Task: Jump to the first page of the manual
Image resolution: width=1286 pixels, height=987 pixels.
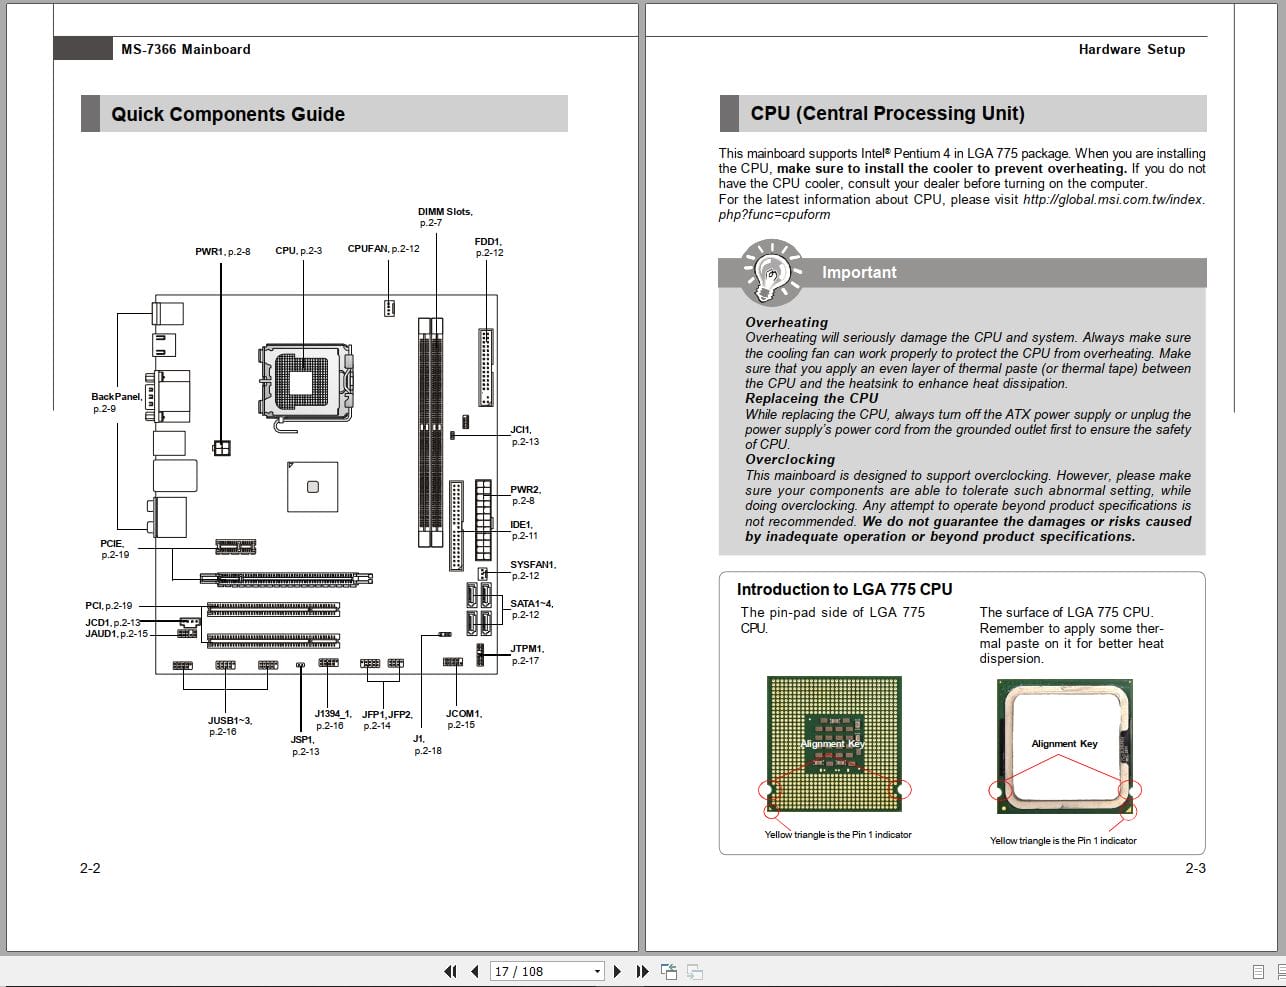Action: pos(451,971)
